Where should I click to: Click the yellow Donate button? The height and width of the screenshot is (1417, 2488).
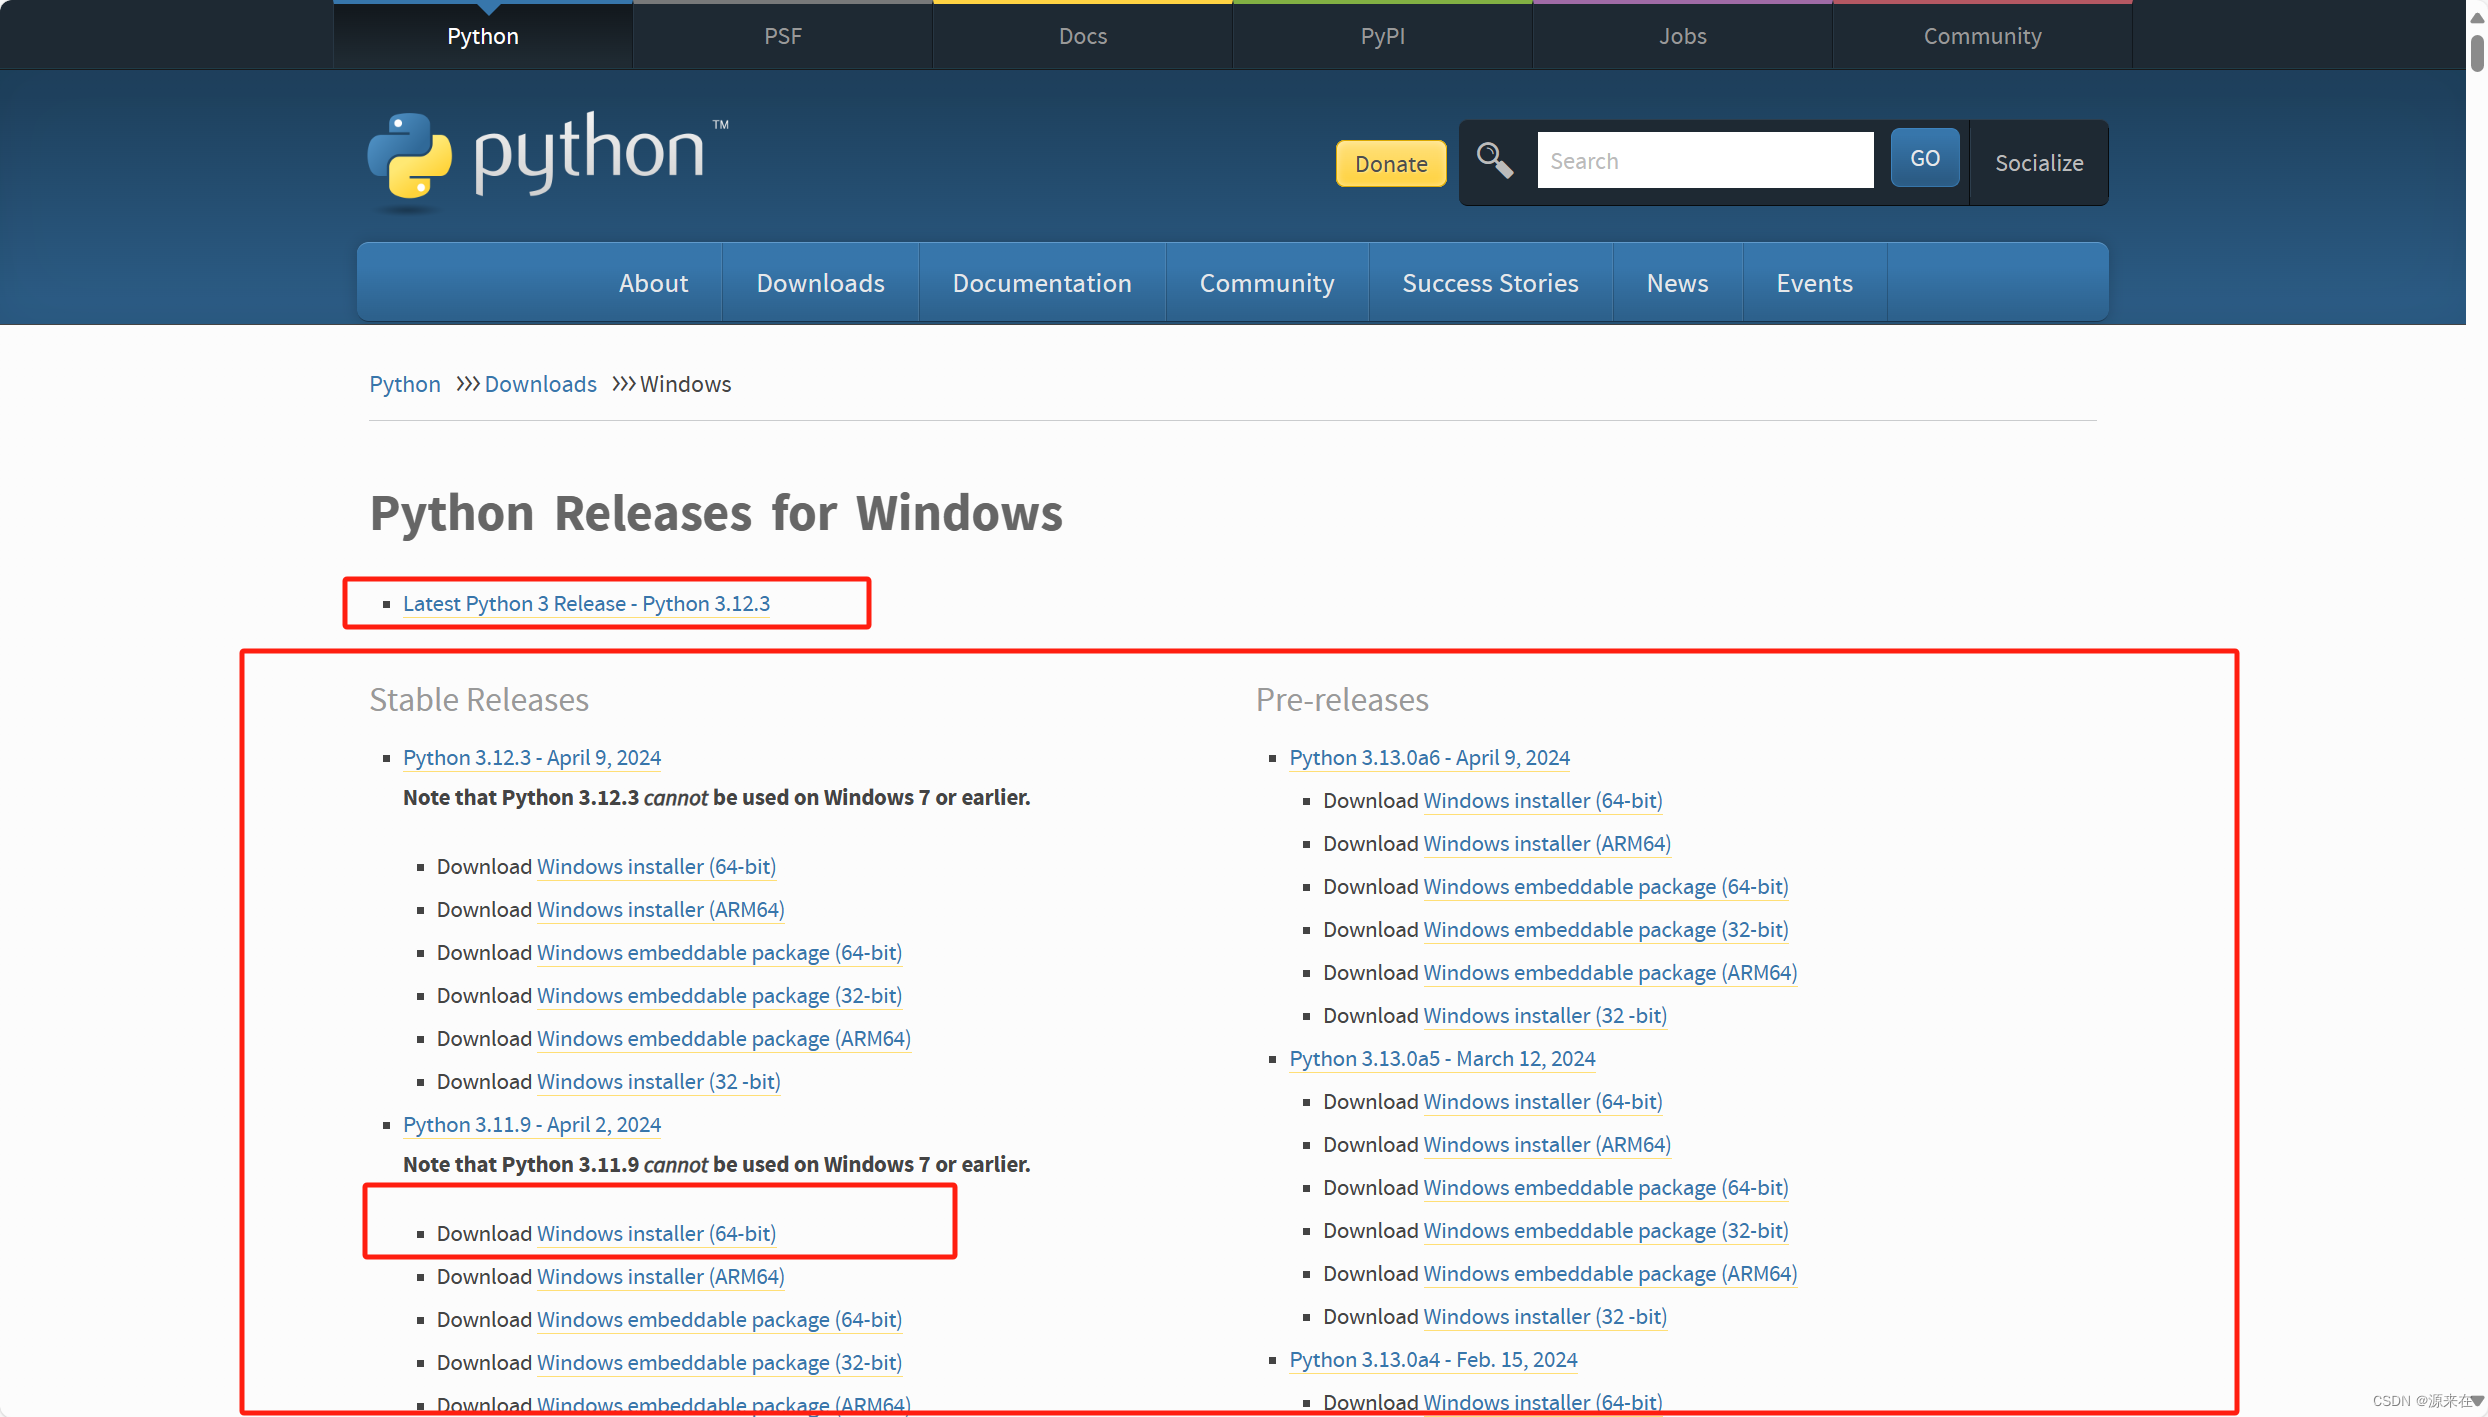[1390, 164]
